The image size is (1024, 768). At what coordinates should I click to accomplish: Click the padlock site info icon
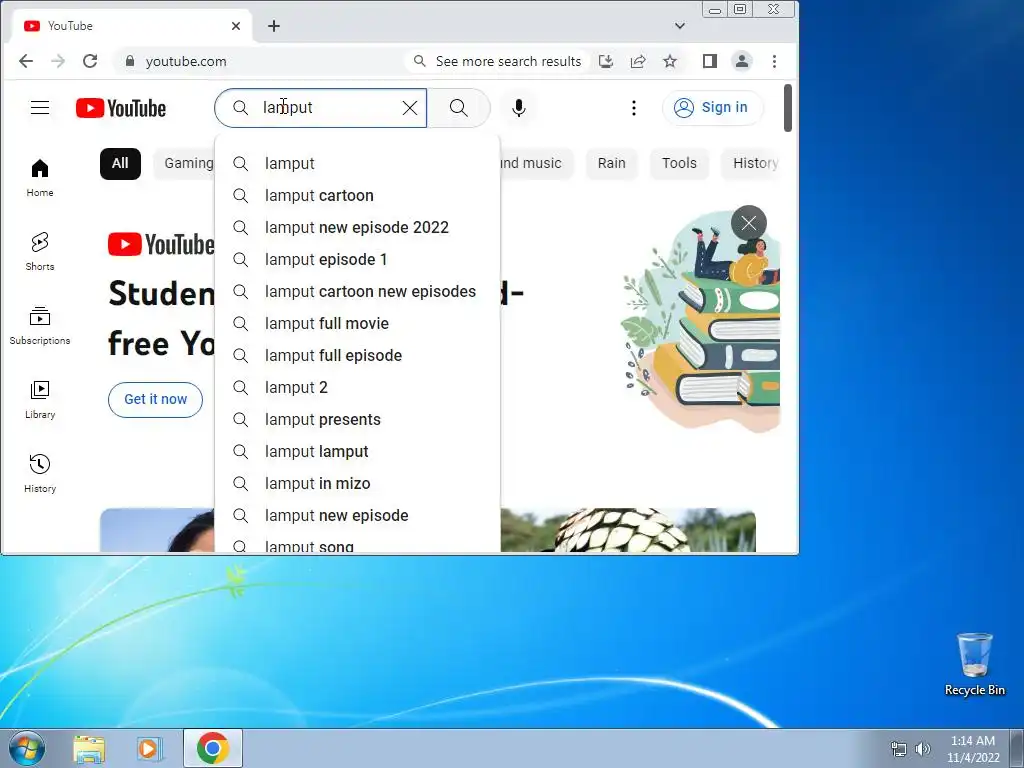coord(129,61)
